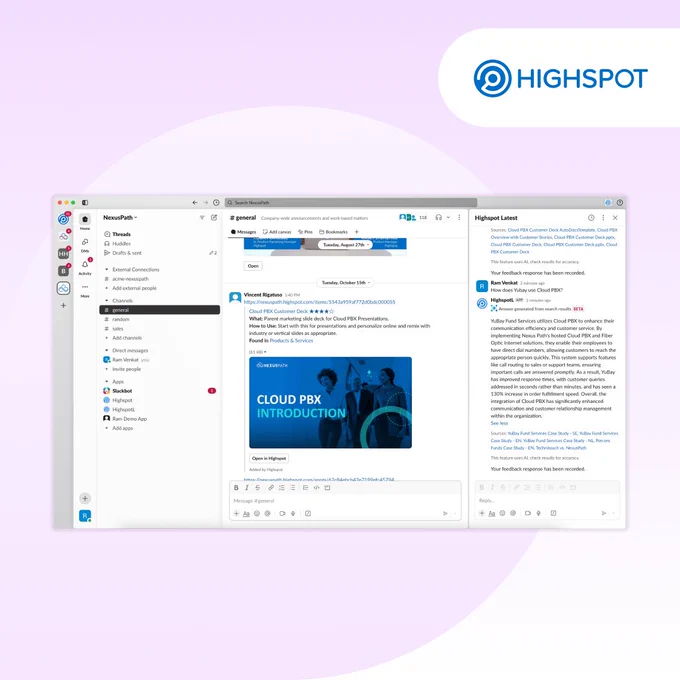Click the Open button below the attachment
Viewport: 680px width, 680px height.
tap(253, 266)
